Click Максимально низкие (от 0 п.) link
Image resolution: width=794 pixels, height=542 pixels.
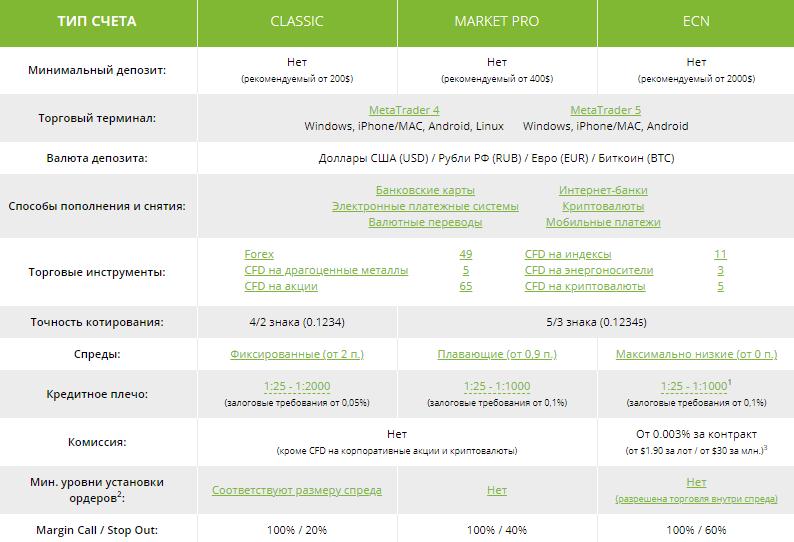coord(696,354)
